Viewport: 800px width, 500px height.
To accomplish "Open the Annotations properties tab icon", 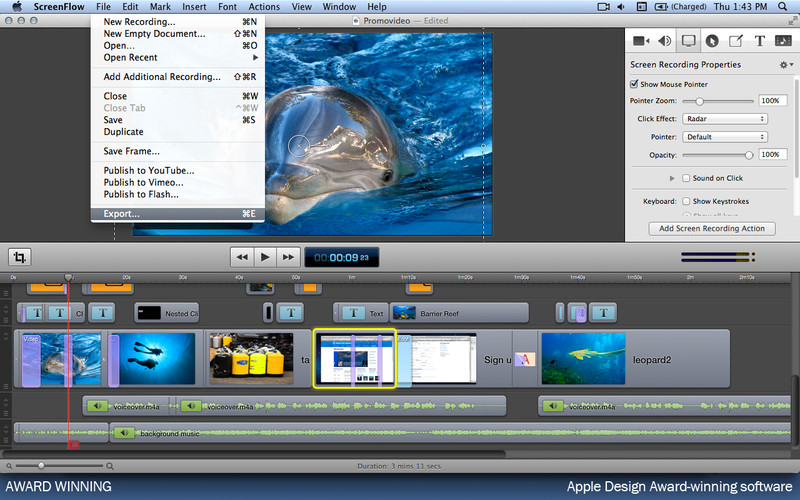I will click(x=736, y=41).
